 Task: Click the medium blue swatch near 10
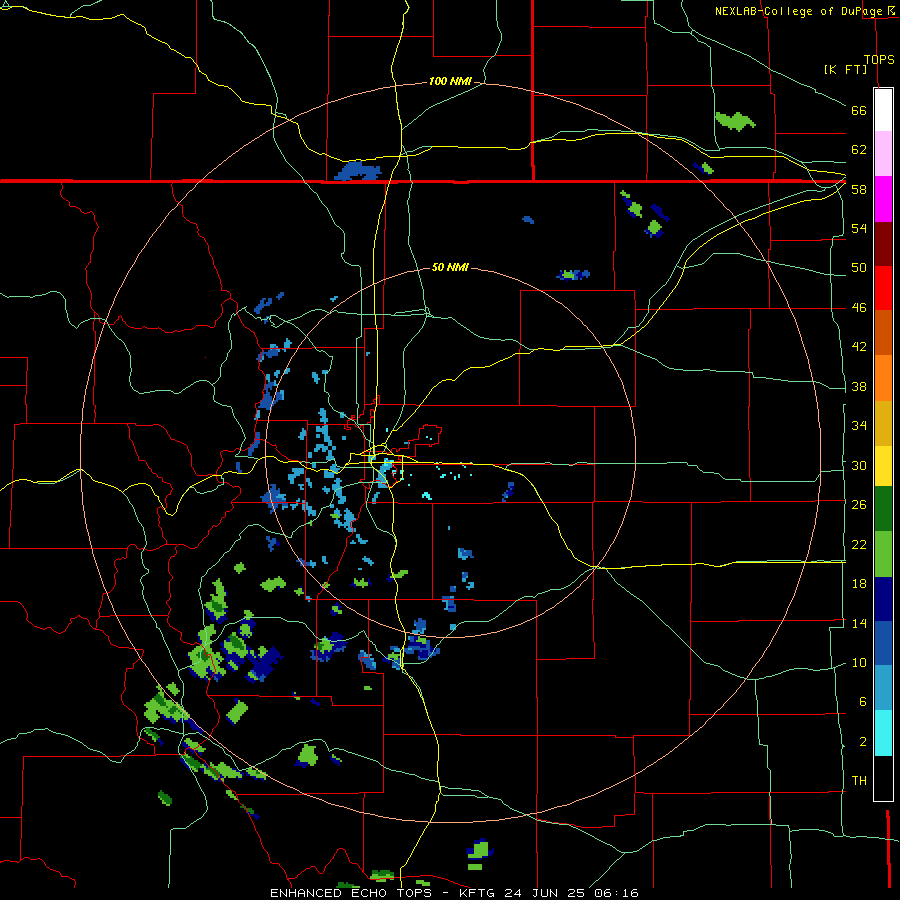883,643
